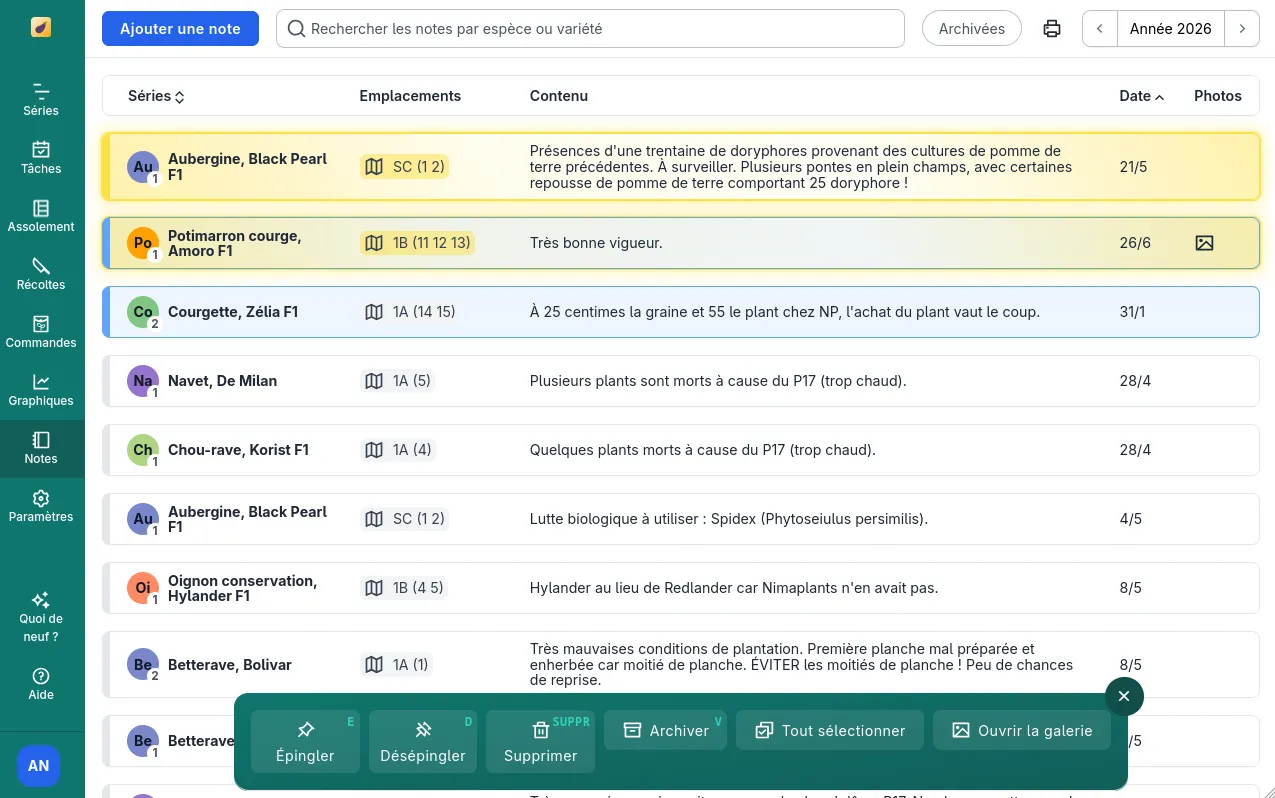
Task: Click the map icon beside SC (1 2) in first row
Action: point(374,167)
